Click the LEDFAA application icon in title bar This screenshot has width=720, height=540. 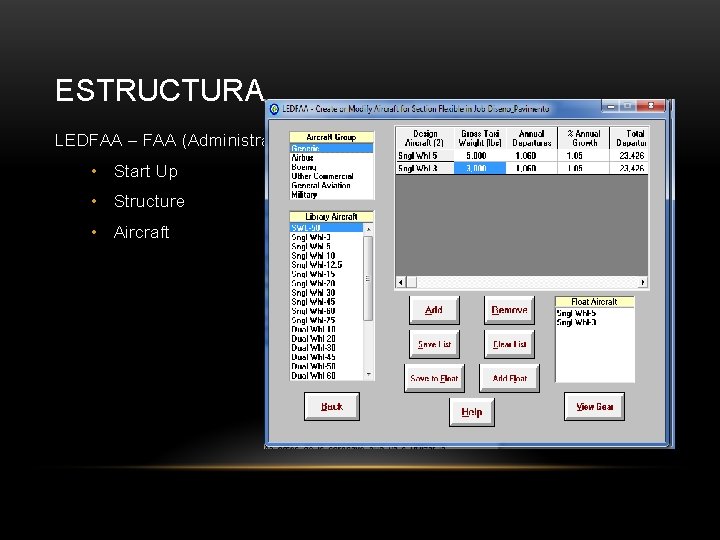click(x=275, y=109)
